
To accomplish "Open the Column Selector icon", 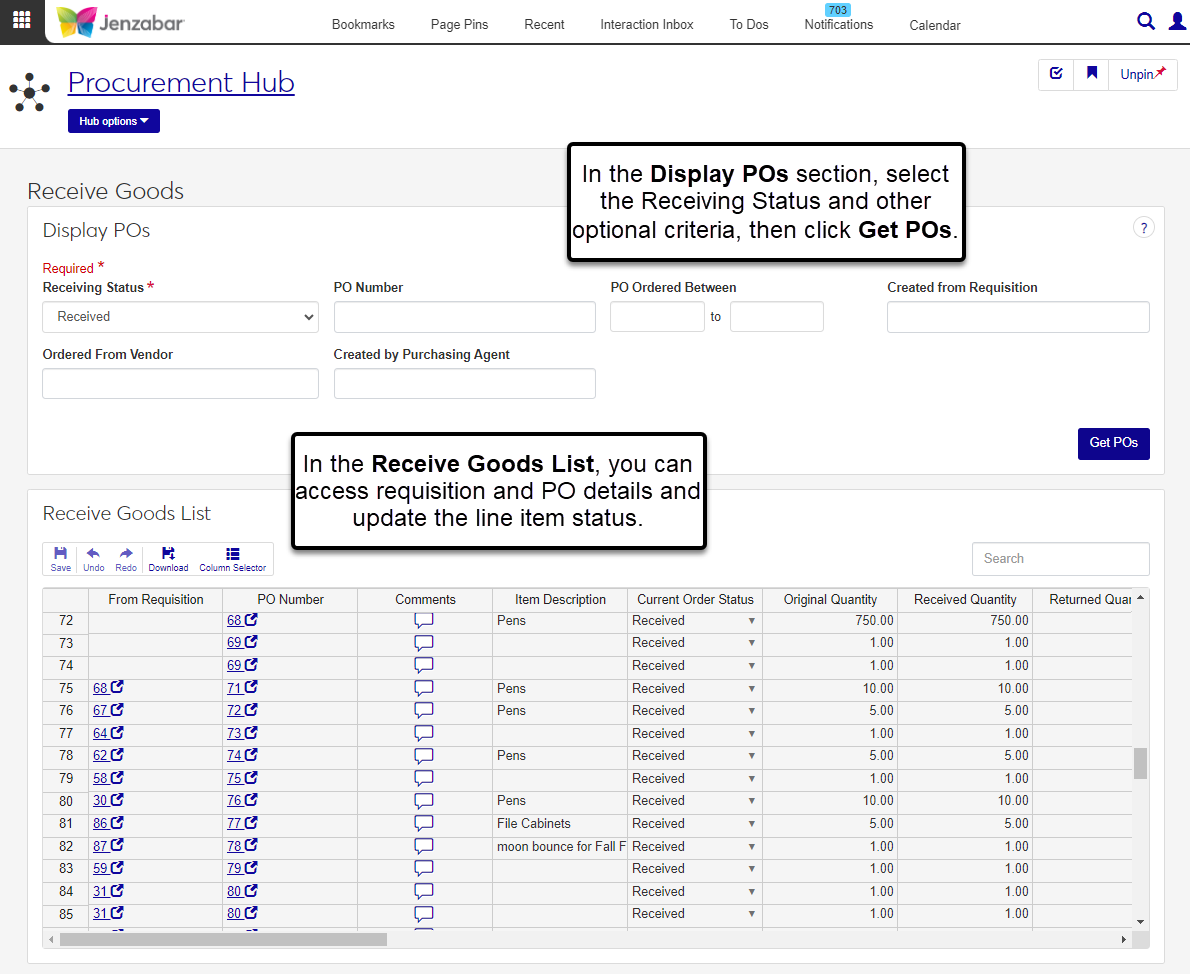I will [x=232, y=559].
